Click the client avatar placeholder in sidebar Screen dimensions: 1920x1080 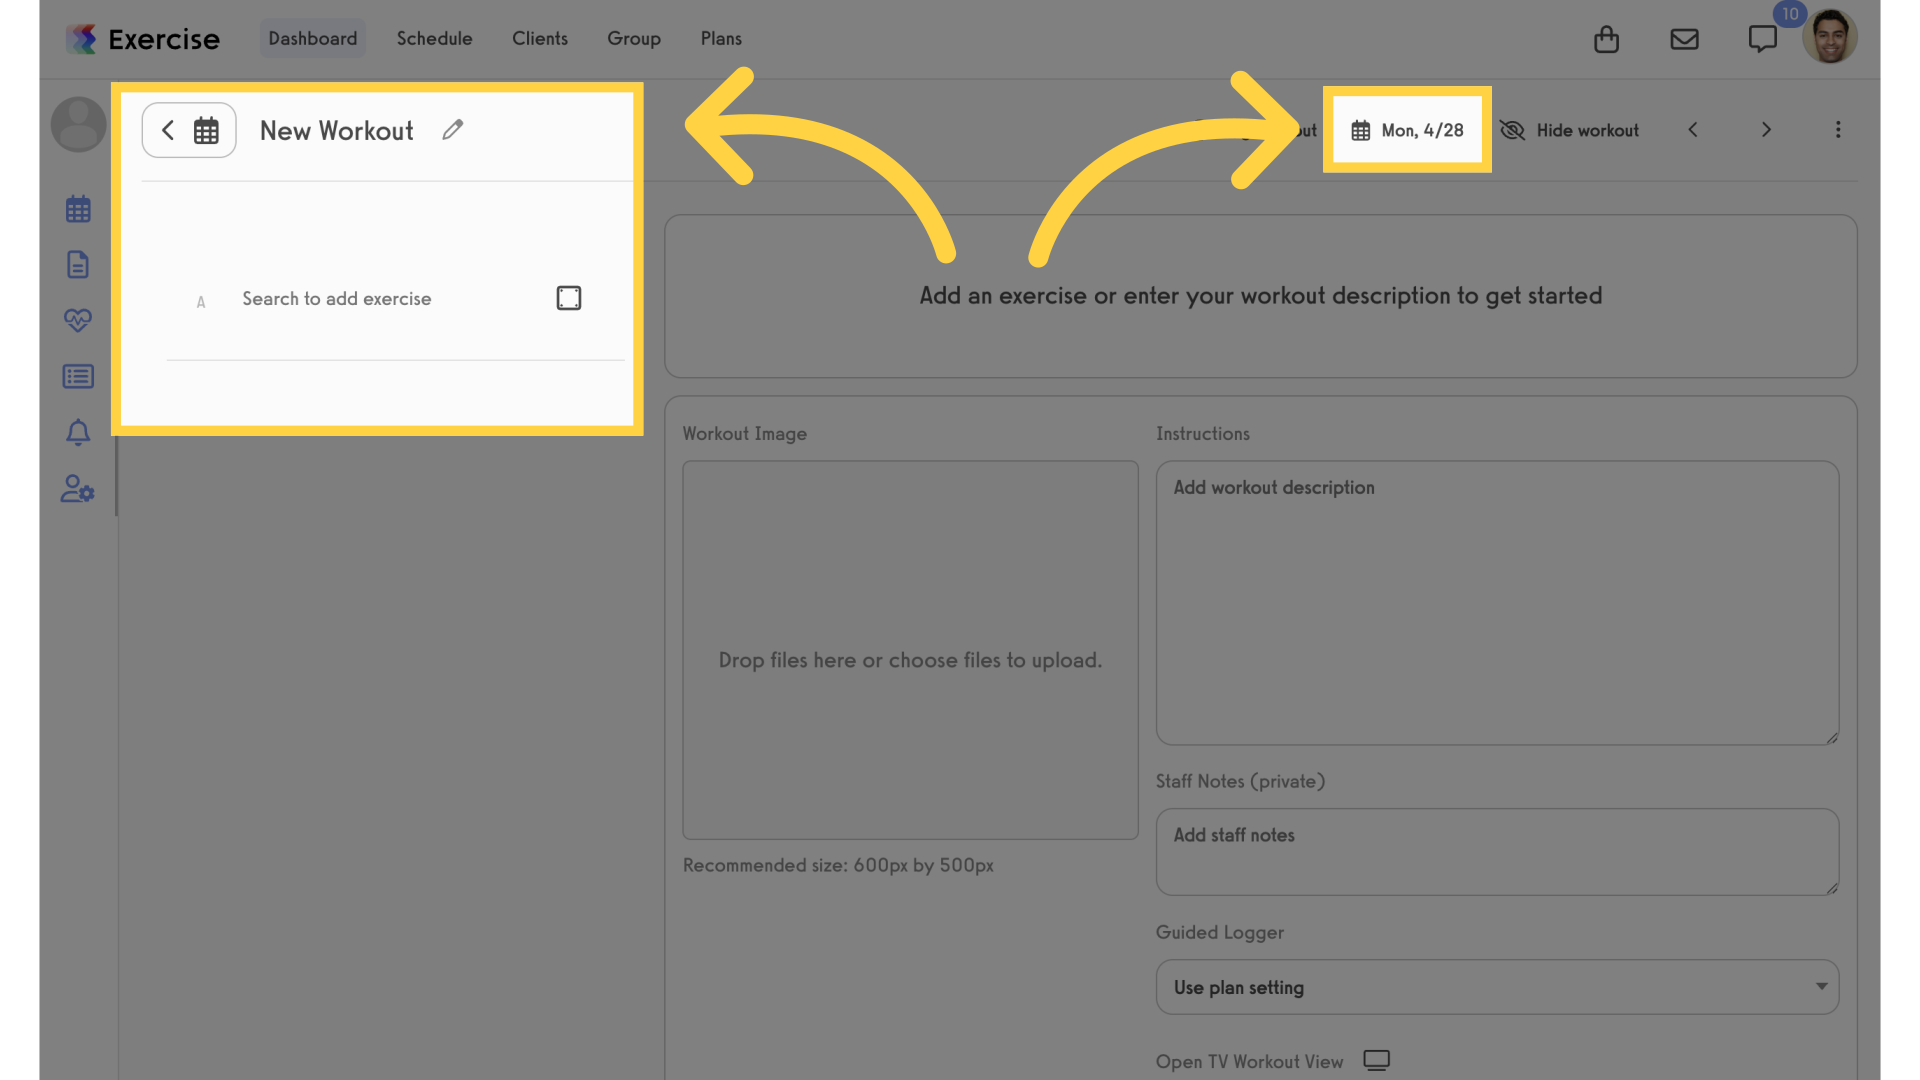click(x=78, y=124)
